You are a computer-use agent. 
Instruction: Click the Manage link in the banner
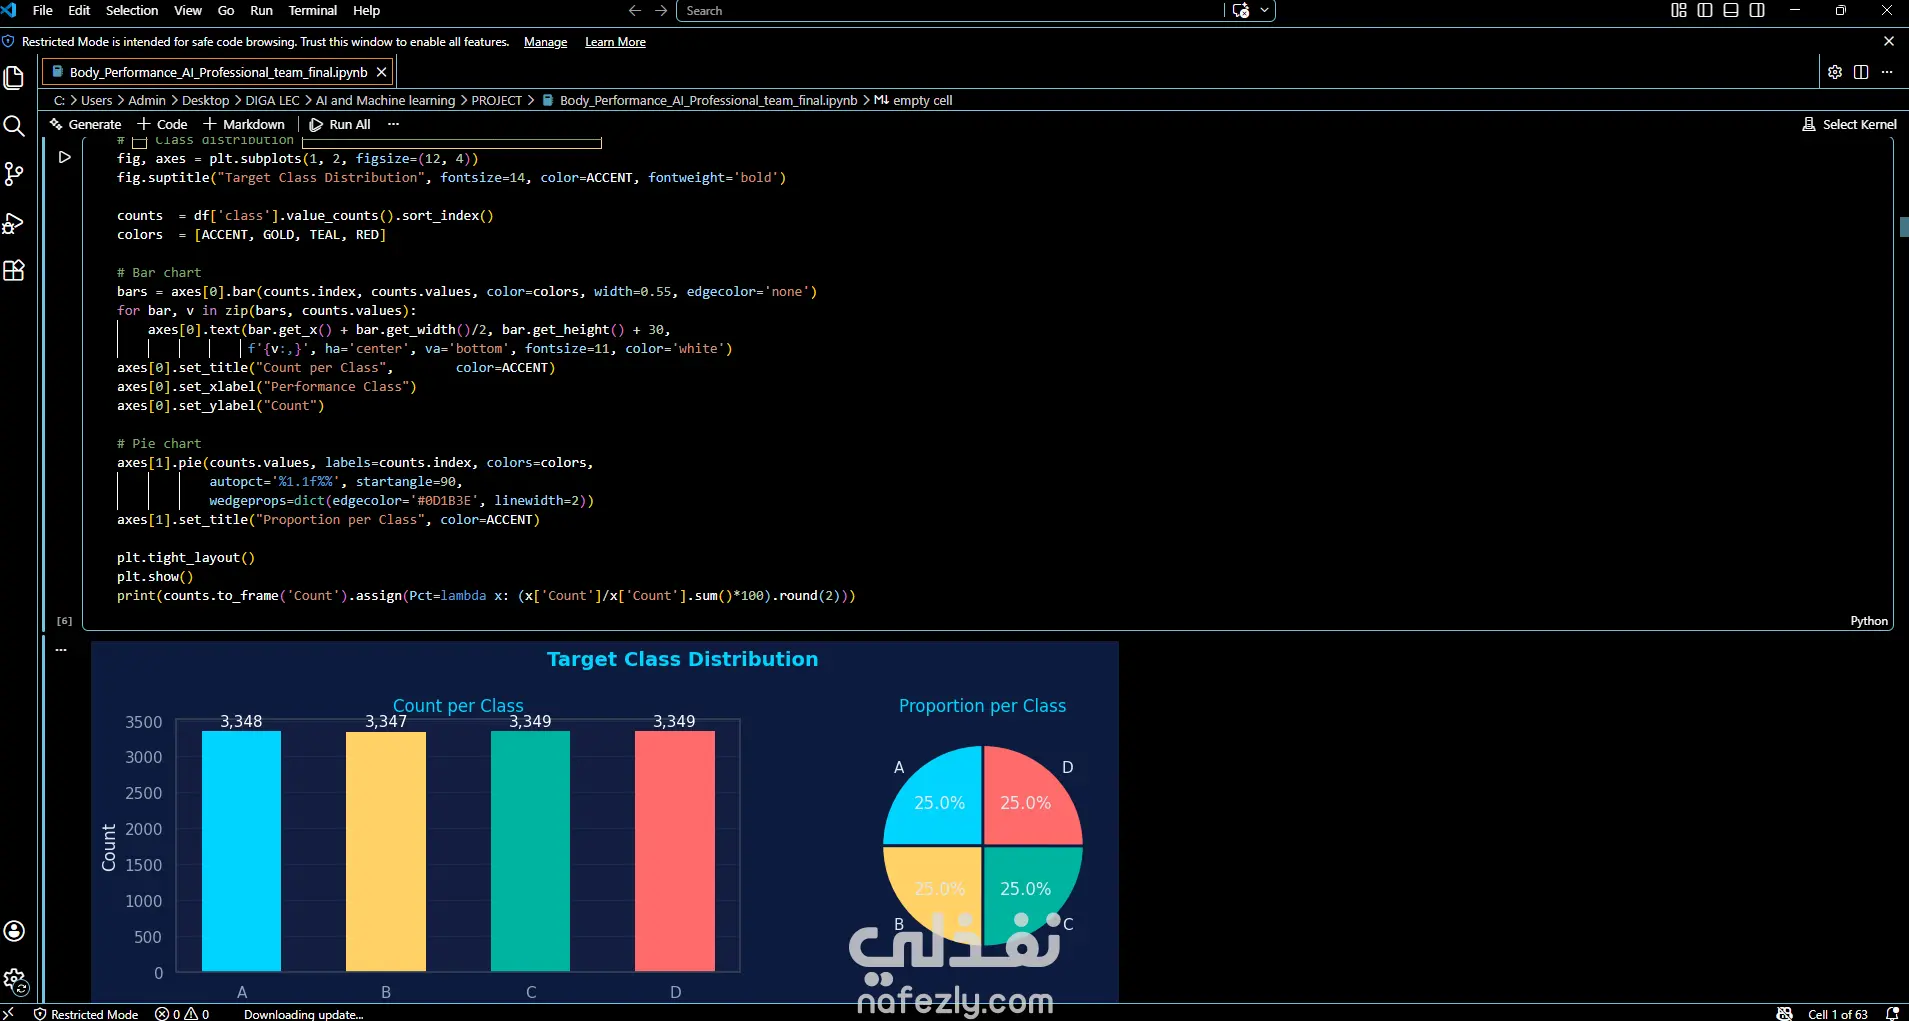[545, 42]
